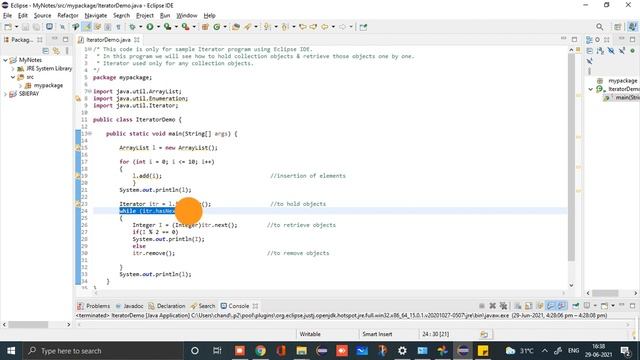Click the editor vertical scrollbar
640x360 pixels.
(x=571, y=157)
